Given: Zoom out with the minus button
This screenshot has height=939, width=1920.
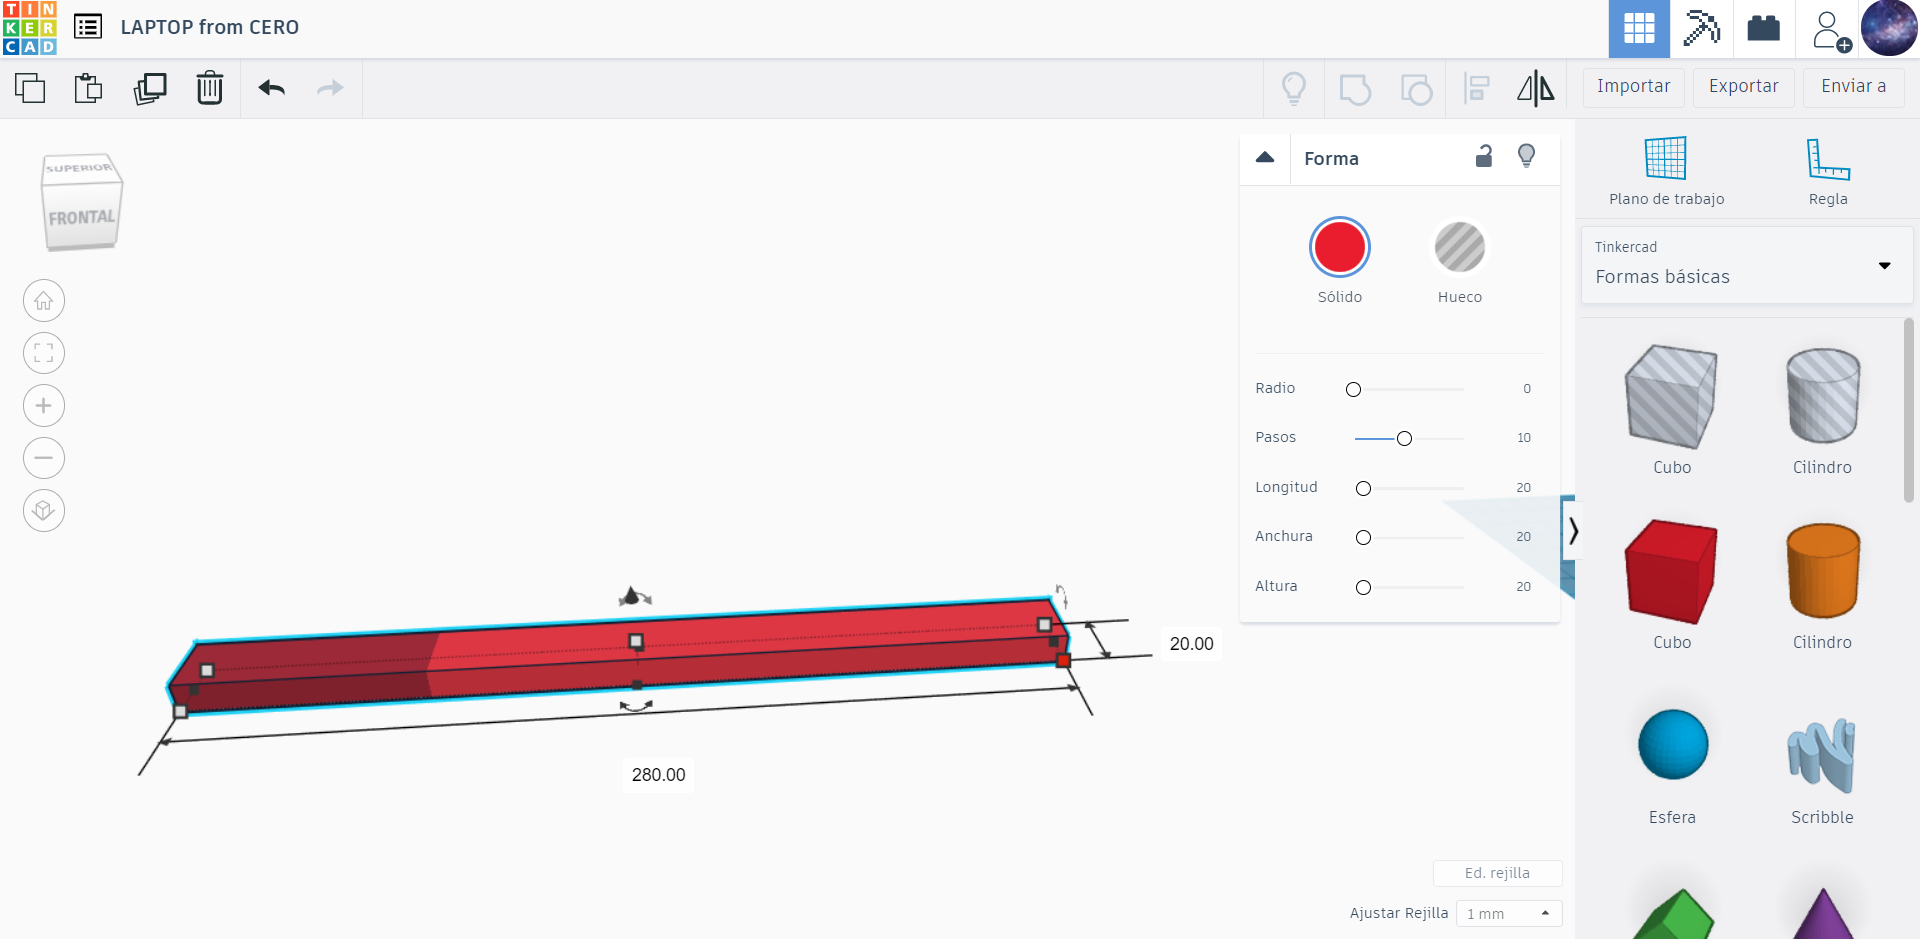Looking at the screenshot, I should click(44, 458).
